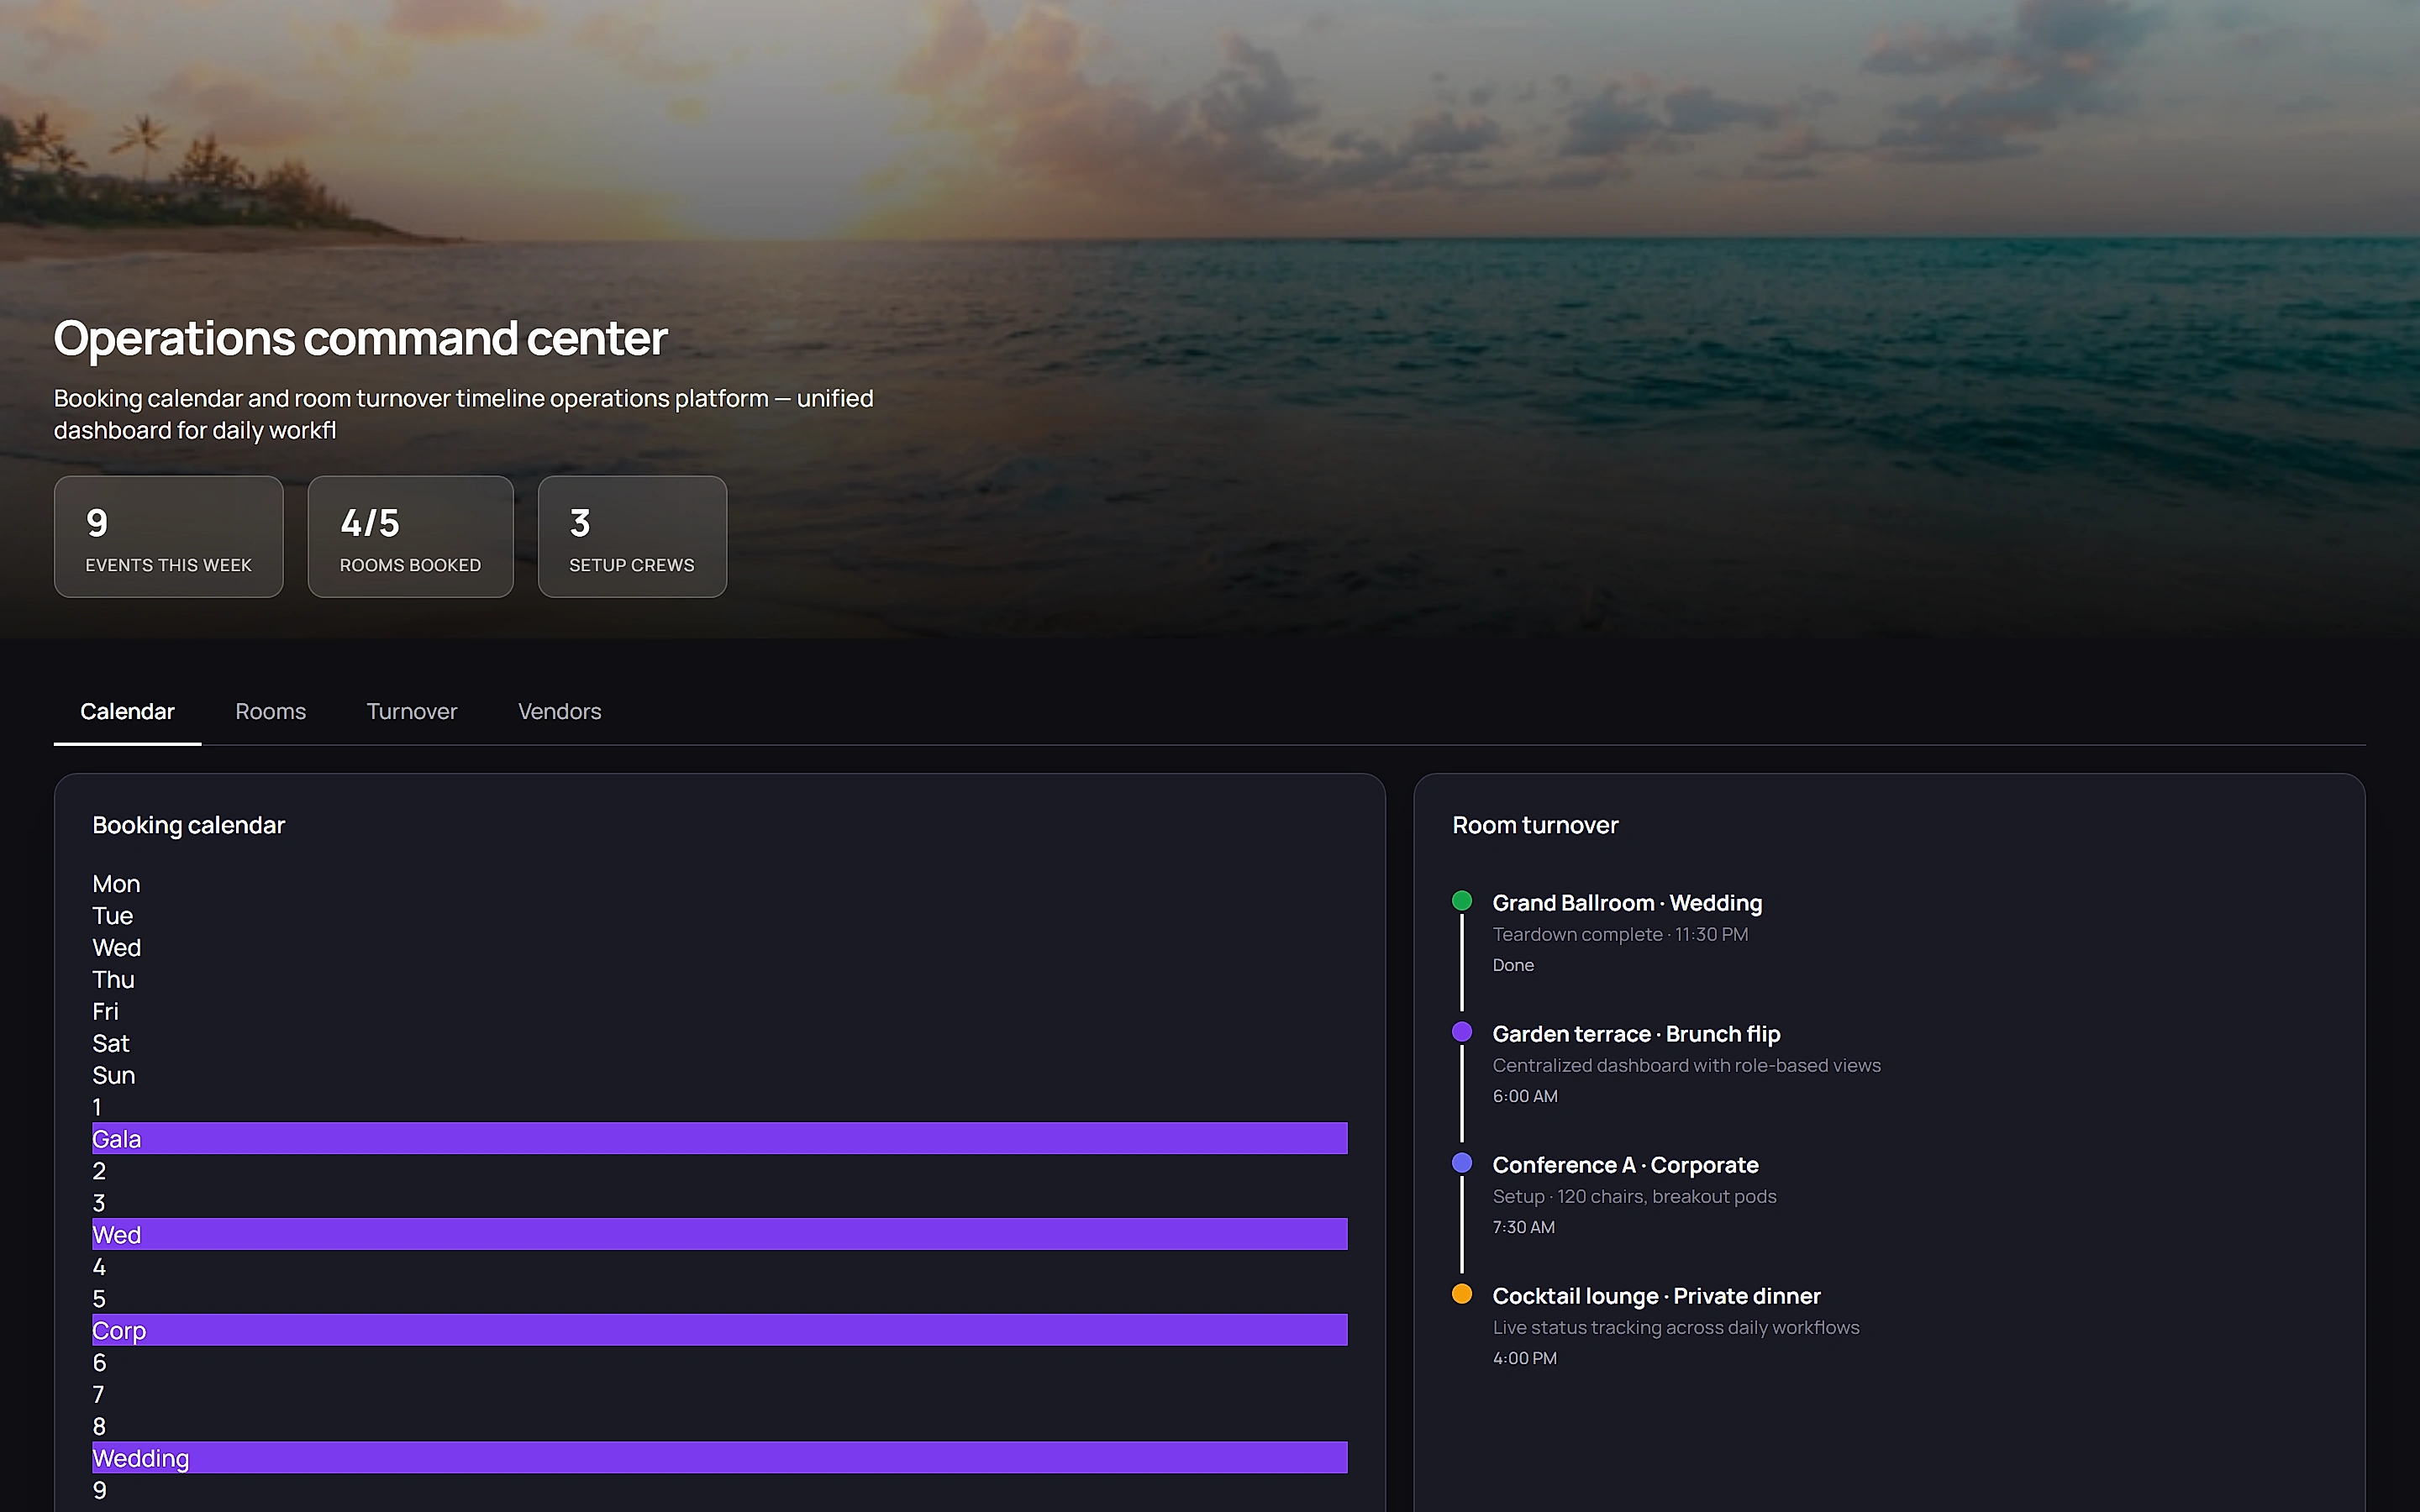Screen dimensions: 2420x1512
Task: Click purple marker beside Garden terrace
Action: [1461, 1032]
